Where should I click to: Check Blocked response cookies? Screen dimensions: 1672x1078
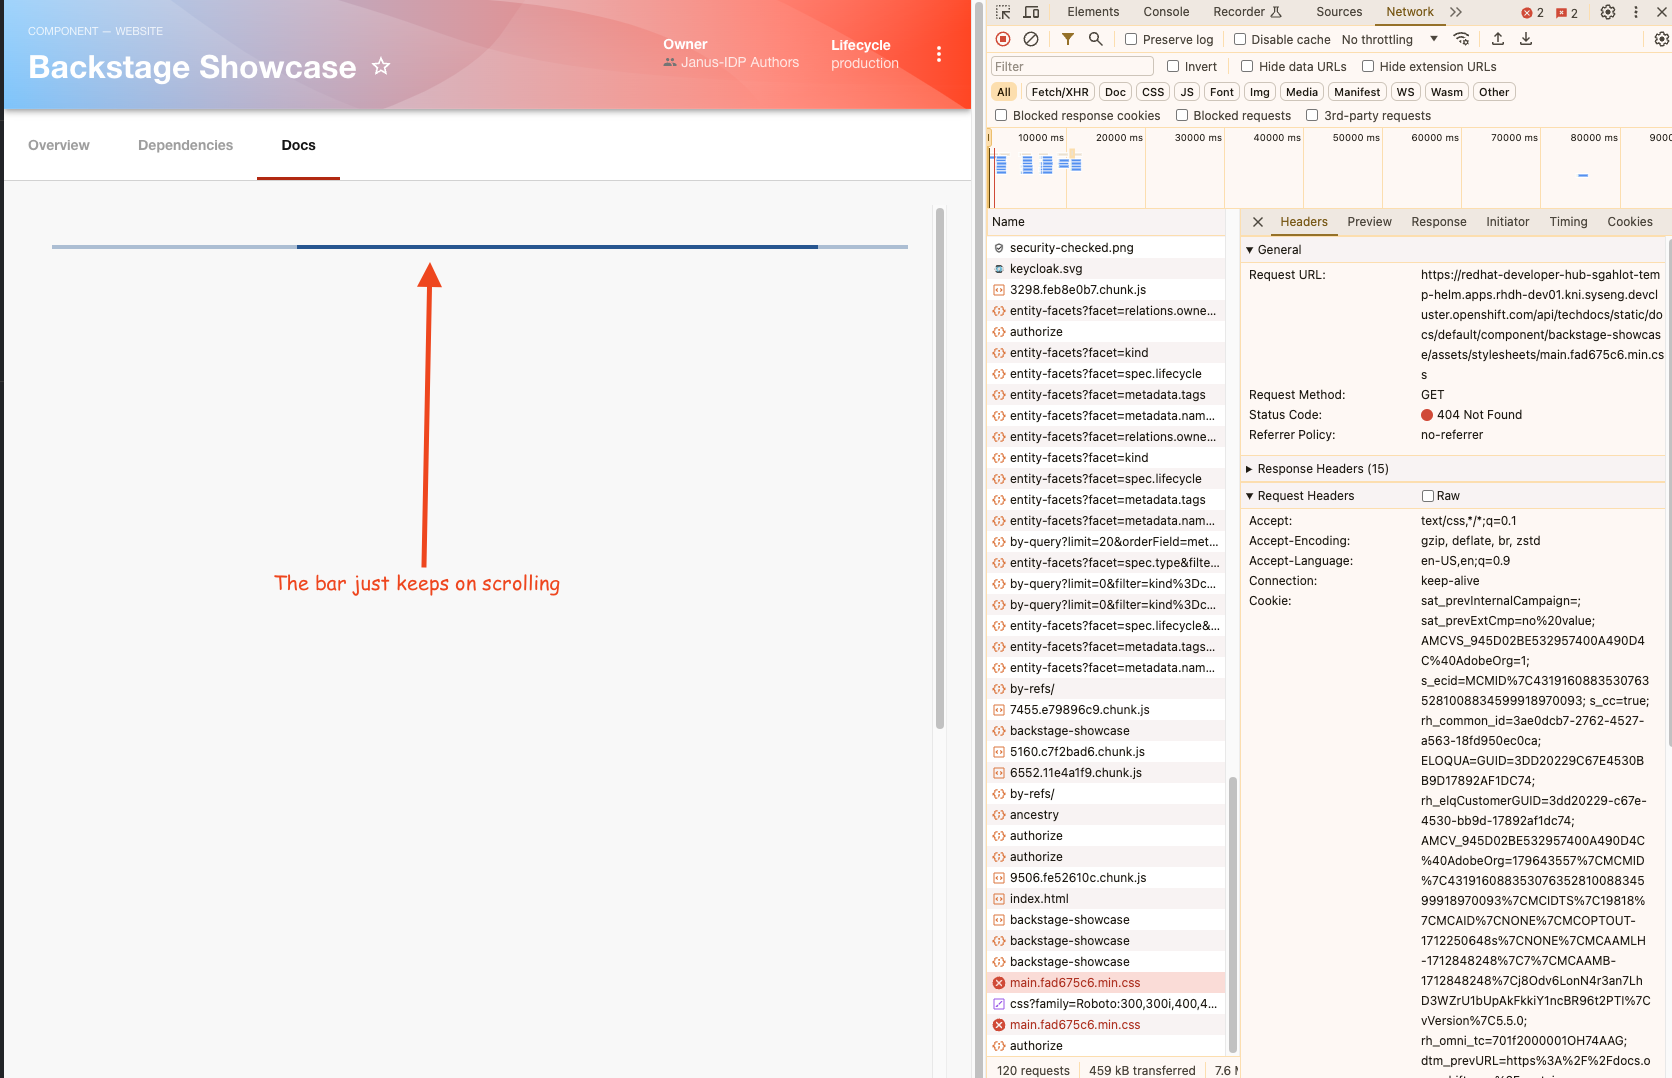pos(1001,115)
